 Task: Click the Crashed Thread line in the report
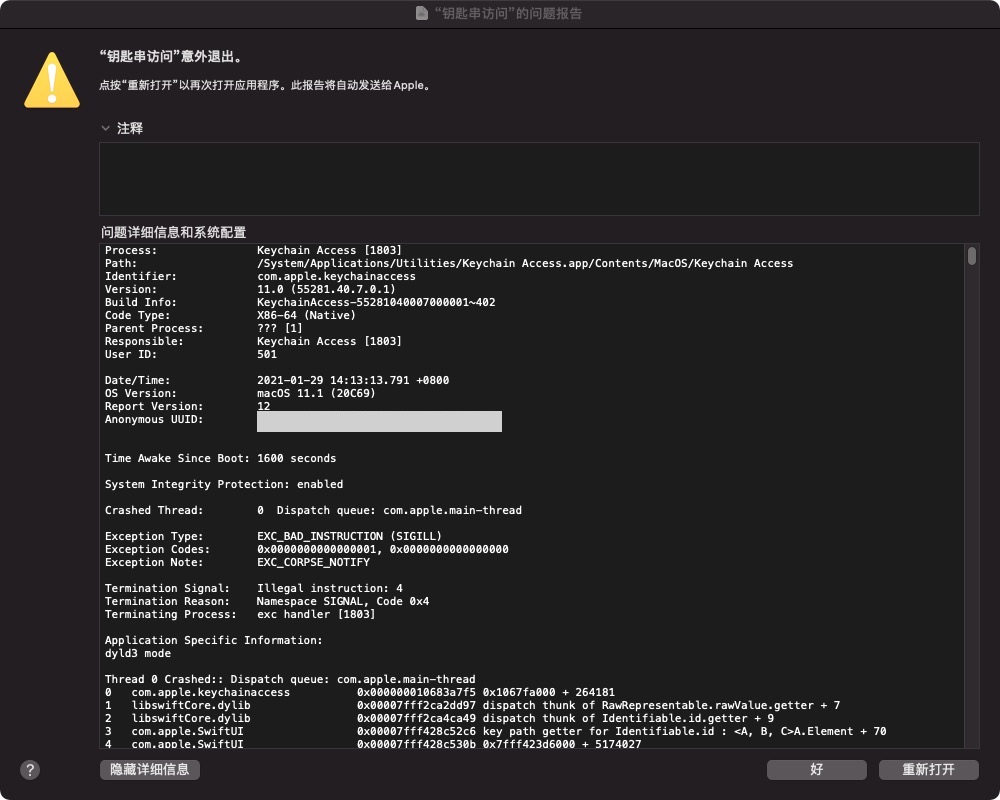313,510
